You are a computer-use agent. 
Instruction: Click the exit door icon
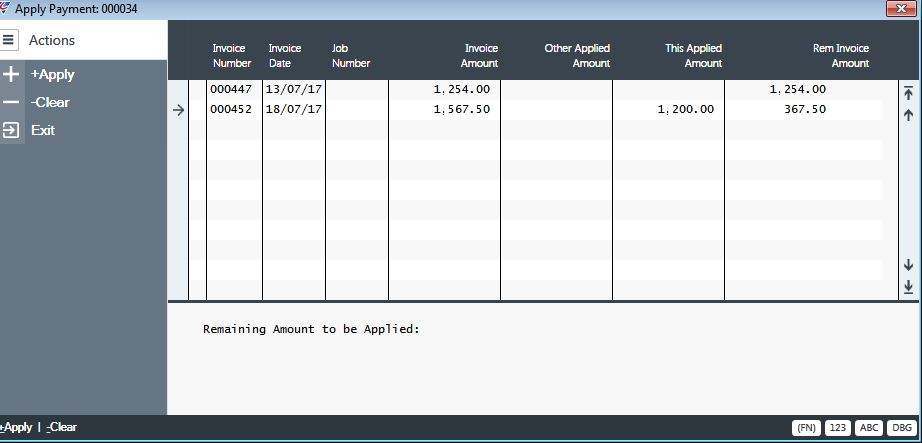pos(11,130)
